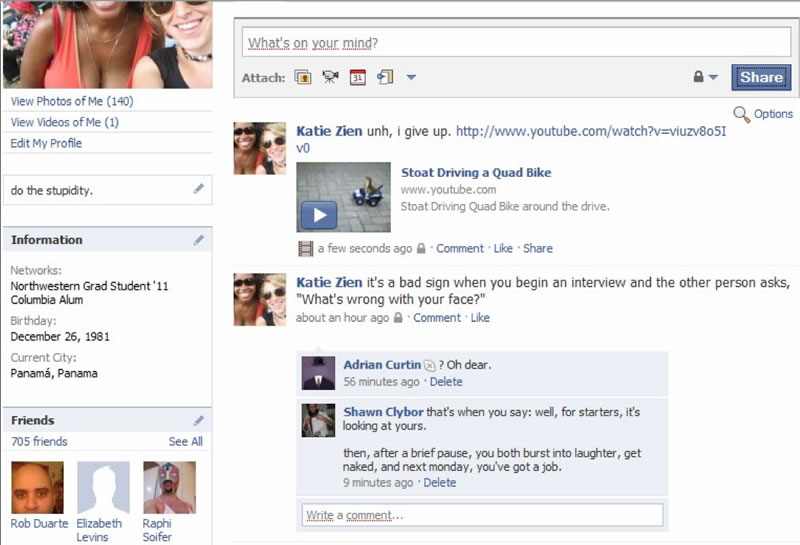Click Adrian Curtin's avatar thumbnail
Screen dimensions: 800x545
318,373
